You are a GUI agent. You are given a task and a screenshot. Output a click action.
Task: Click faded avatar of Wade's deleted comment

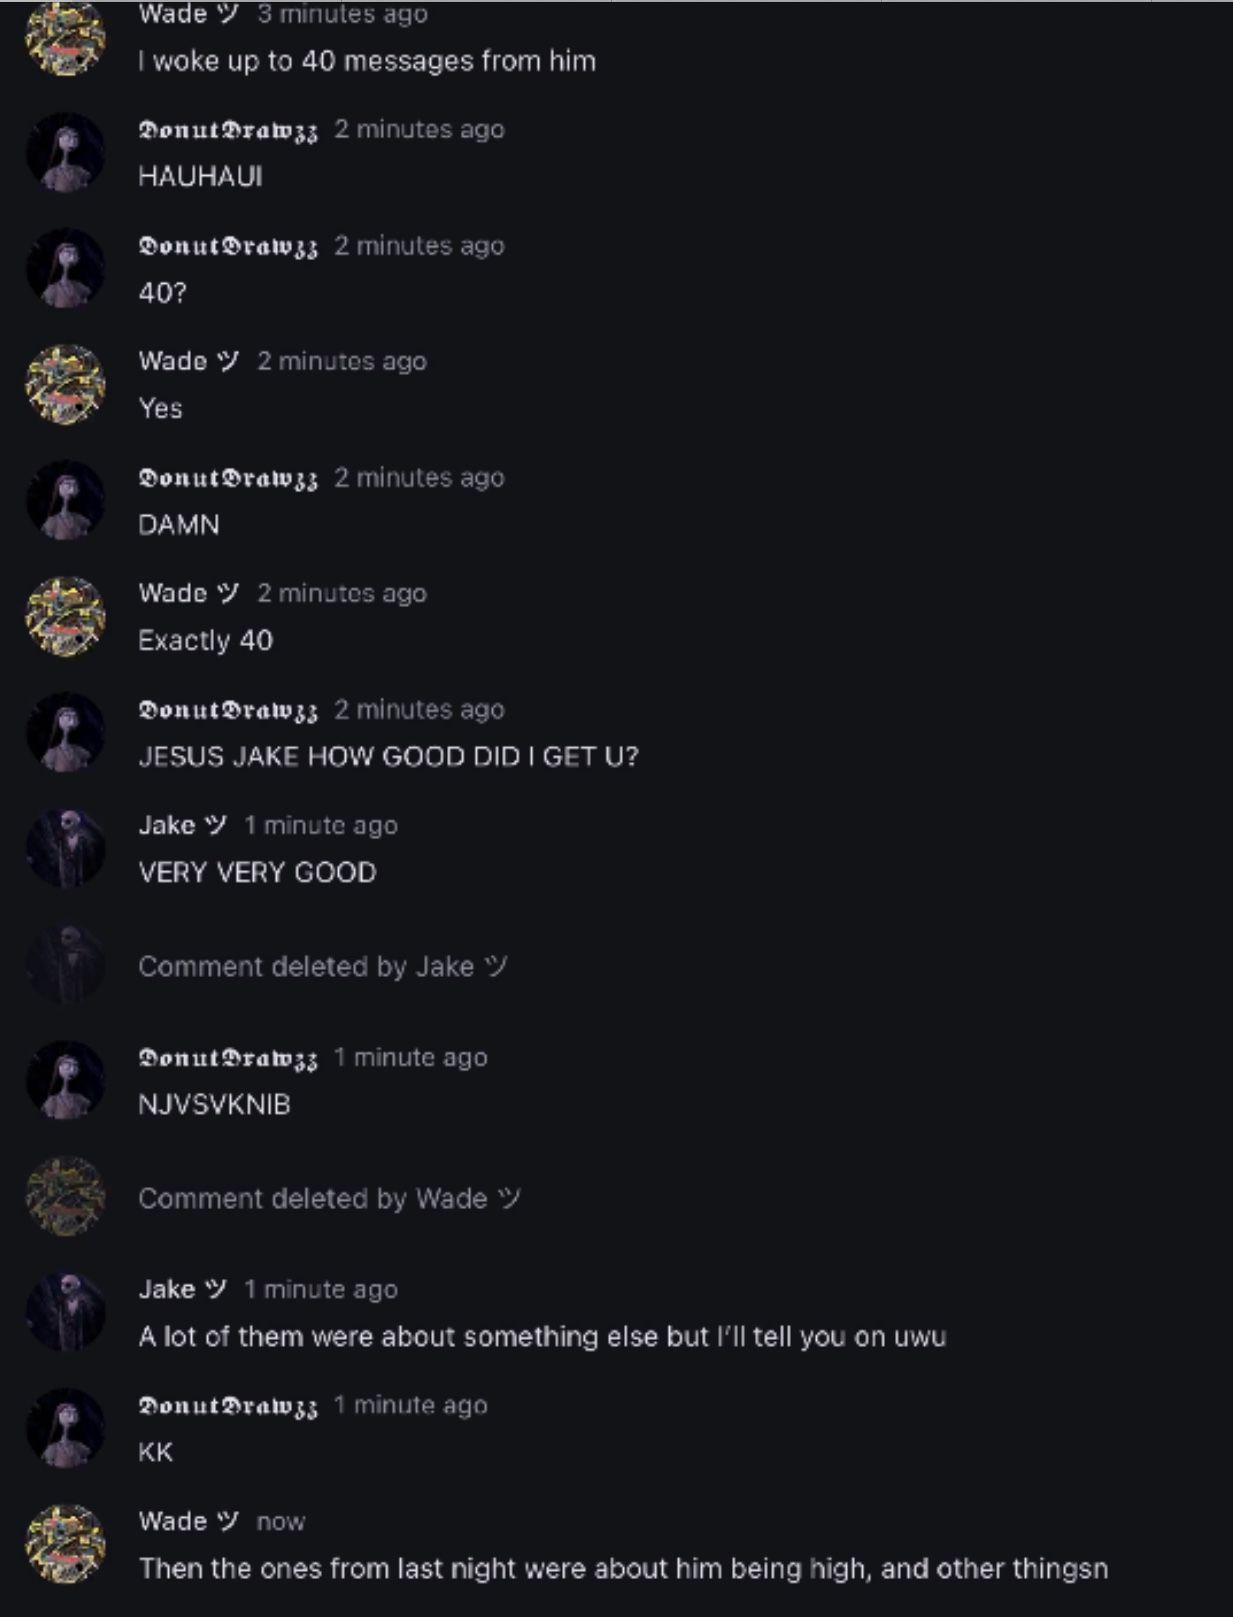click(65, 1196)
